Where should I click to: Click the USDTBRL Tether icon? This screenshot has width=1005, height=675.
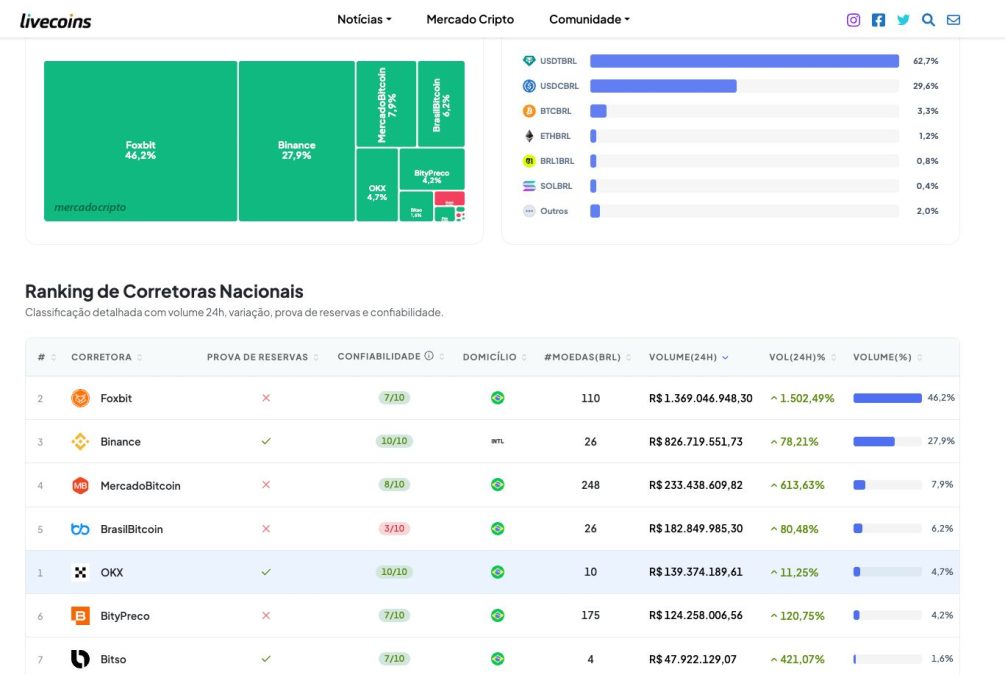click(x=529, y=61)
